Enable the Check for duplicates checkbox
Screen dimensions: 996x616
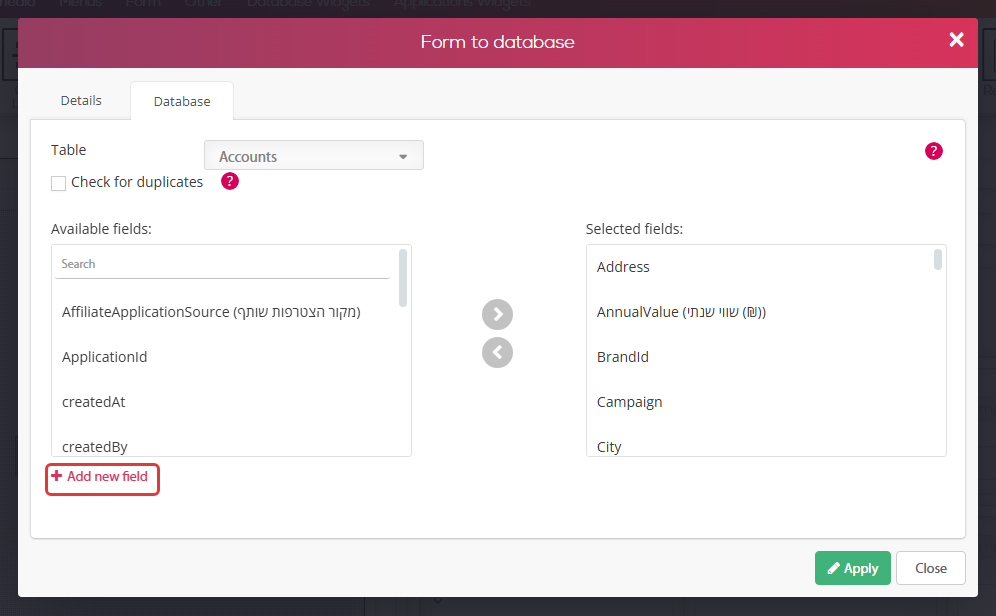(x=58, y=184)
